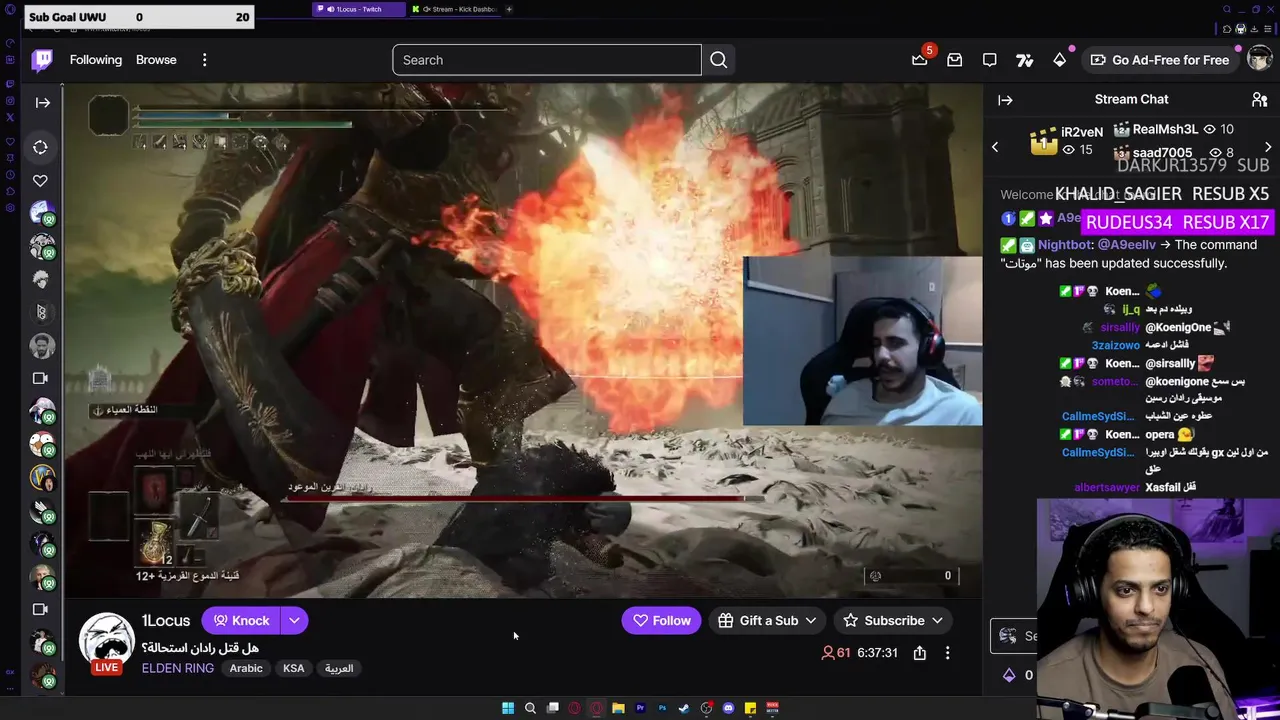Select the العربية tag

click(x=339, y=668)
